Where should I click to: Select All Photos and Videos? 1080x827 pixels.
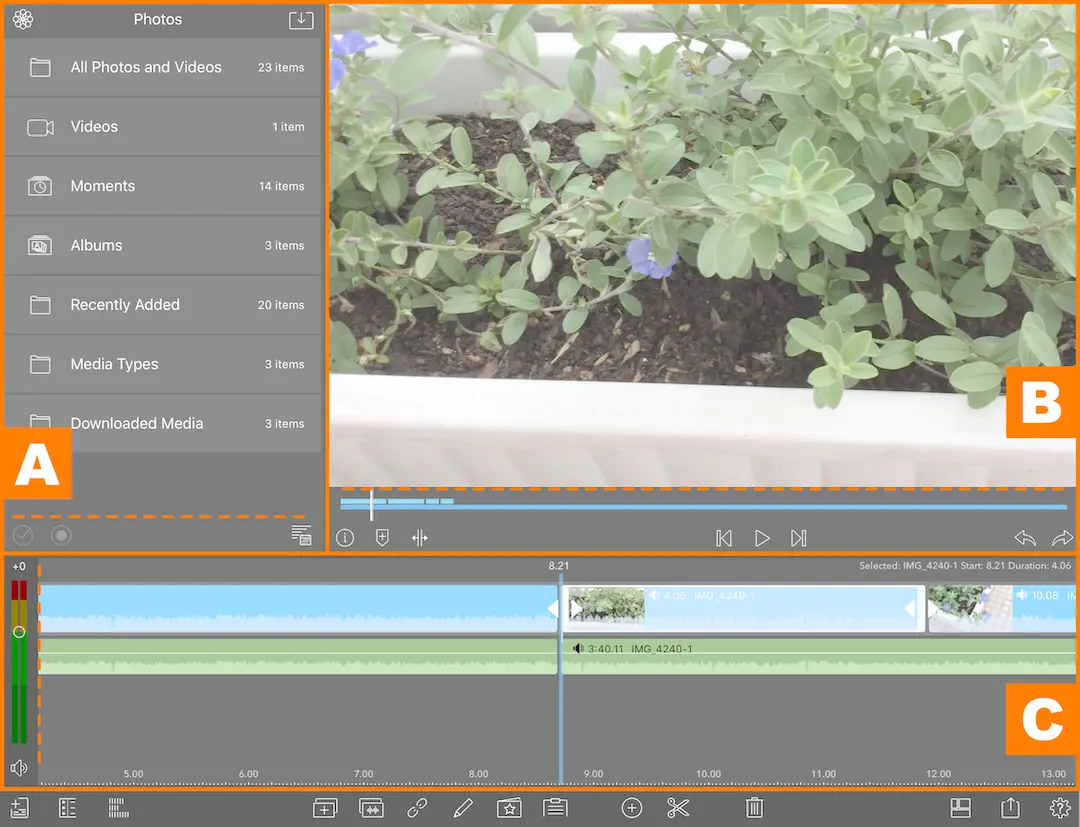point(163,68)
